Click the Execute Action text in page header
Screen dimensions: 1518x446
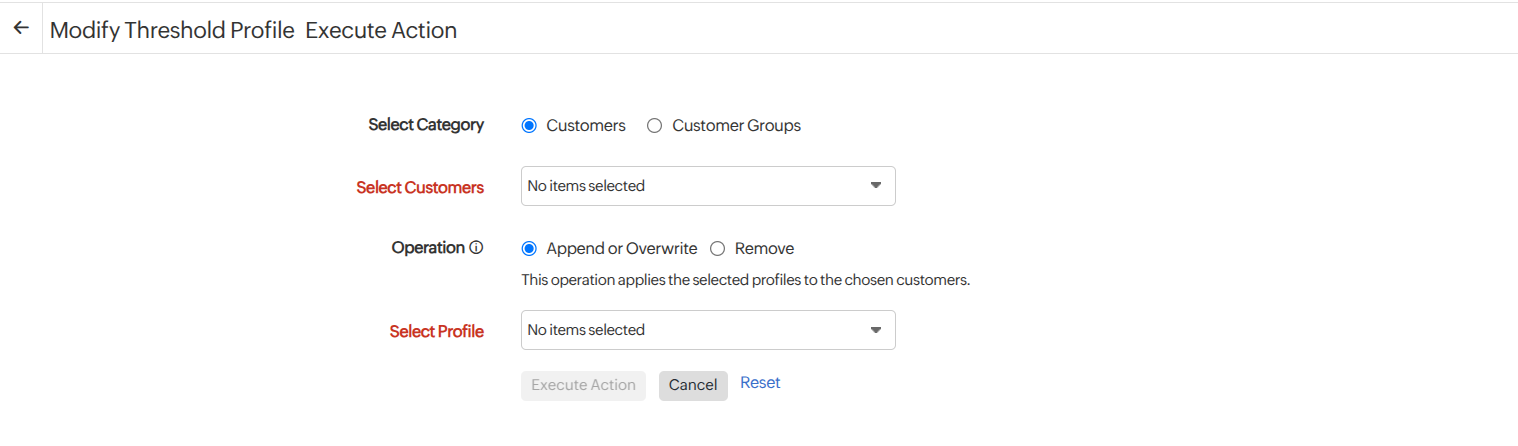pos(381,31)
